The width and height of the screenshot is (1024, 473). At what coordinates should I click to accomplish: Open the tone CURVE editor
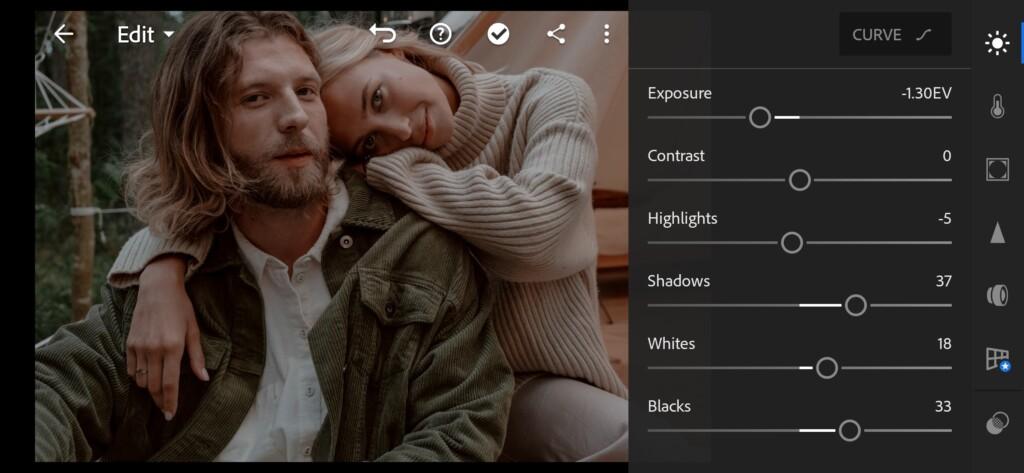pyautogui.click(x=895, y=35)
